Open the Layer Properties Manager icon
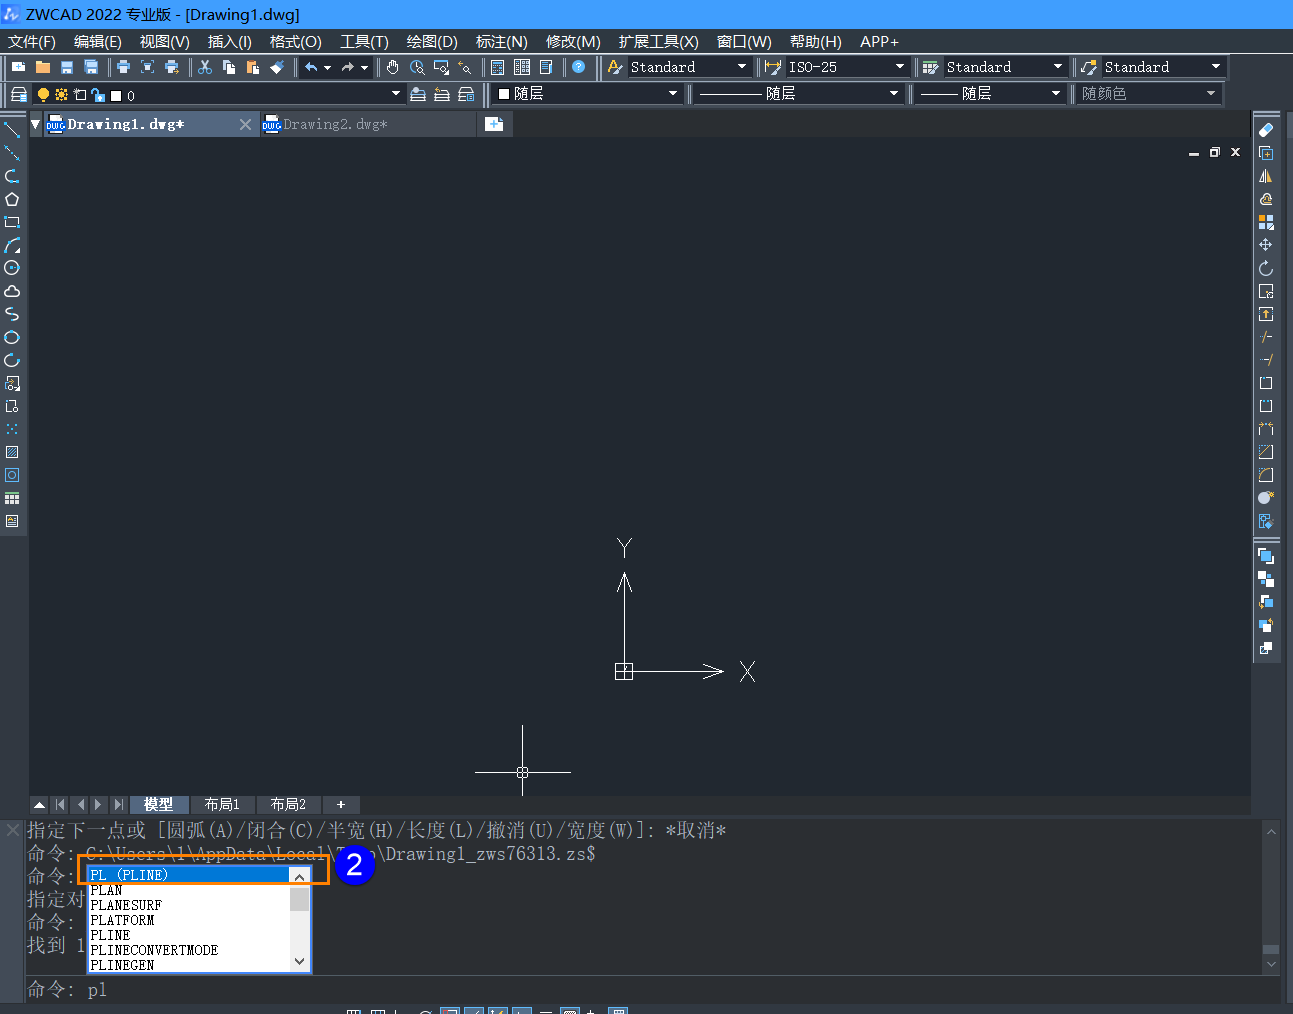This screenshot has height=1014, width=1293. (x=19, y=94)
